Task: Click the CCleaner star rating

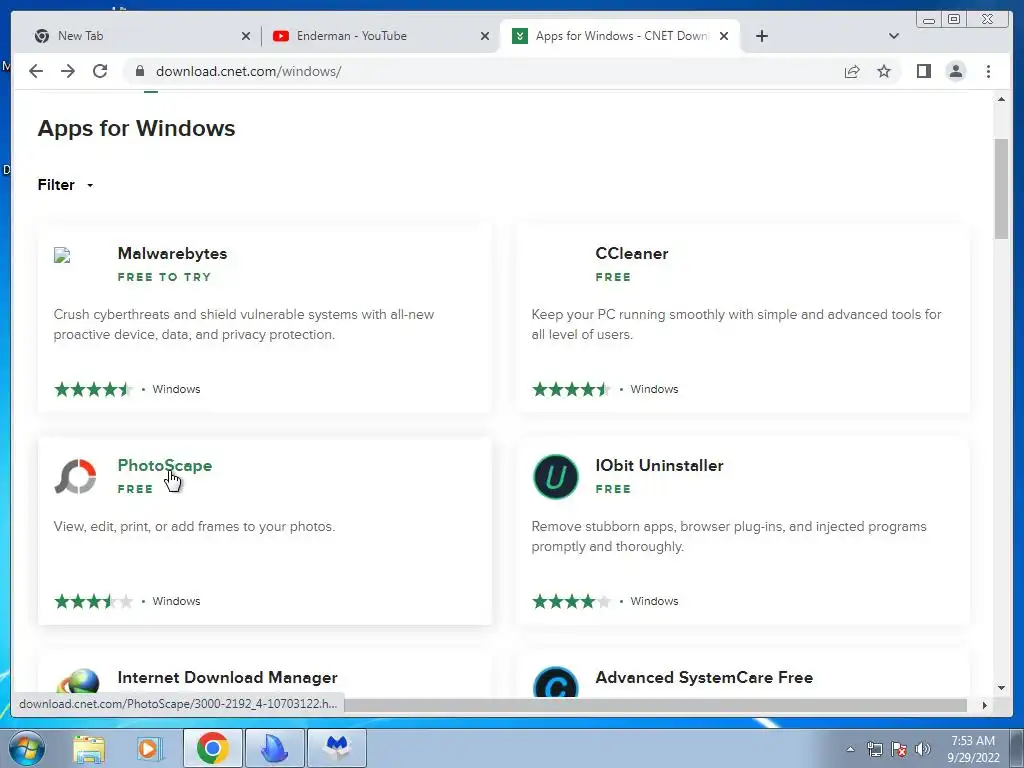Action: tap(571, 390)
